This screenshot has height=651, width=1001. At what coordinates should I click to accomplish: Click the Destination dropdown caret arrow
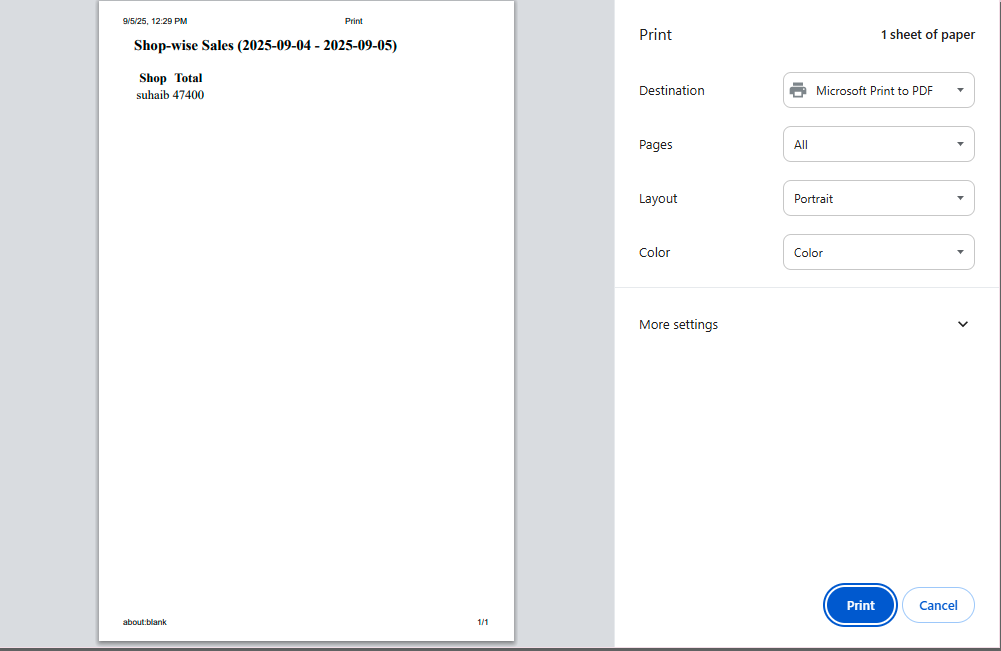click(960, 90)
